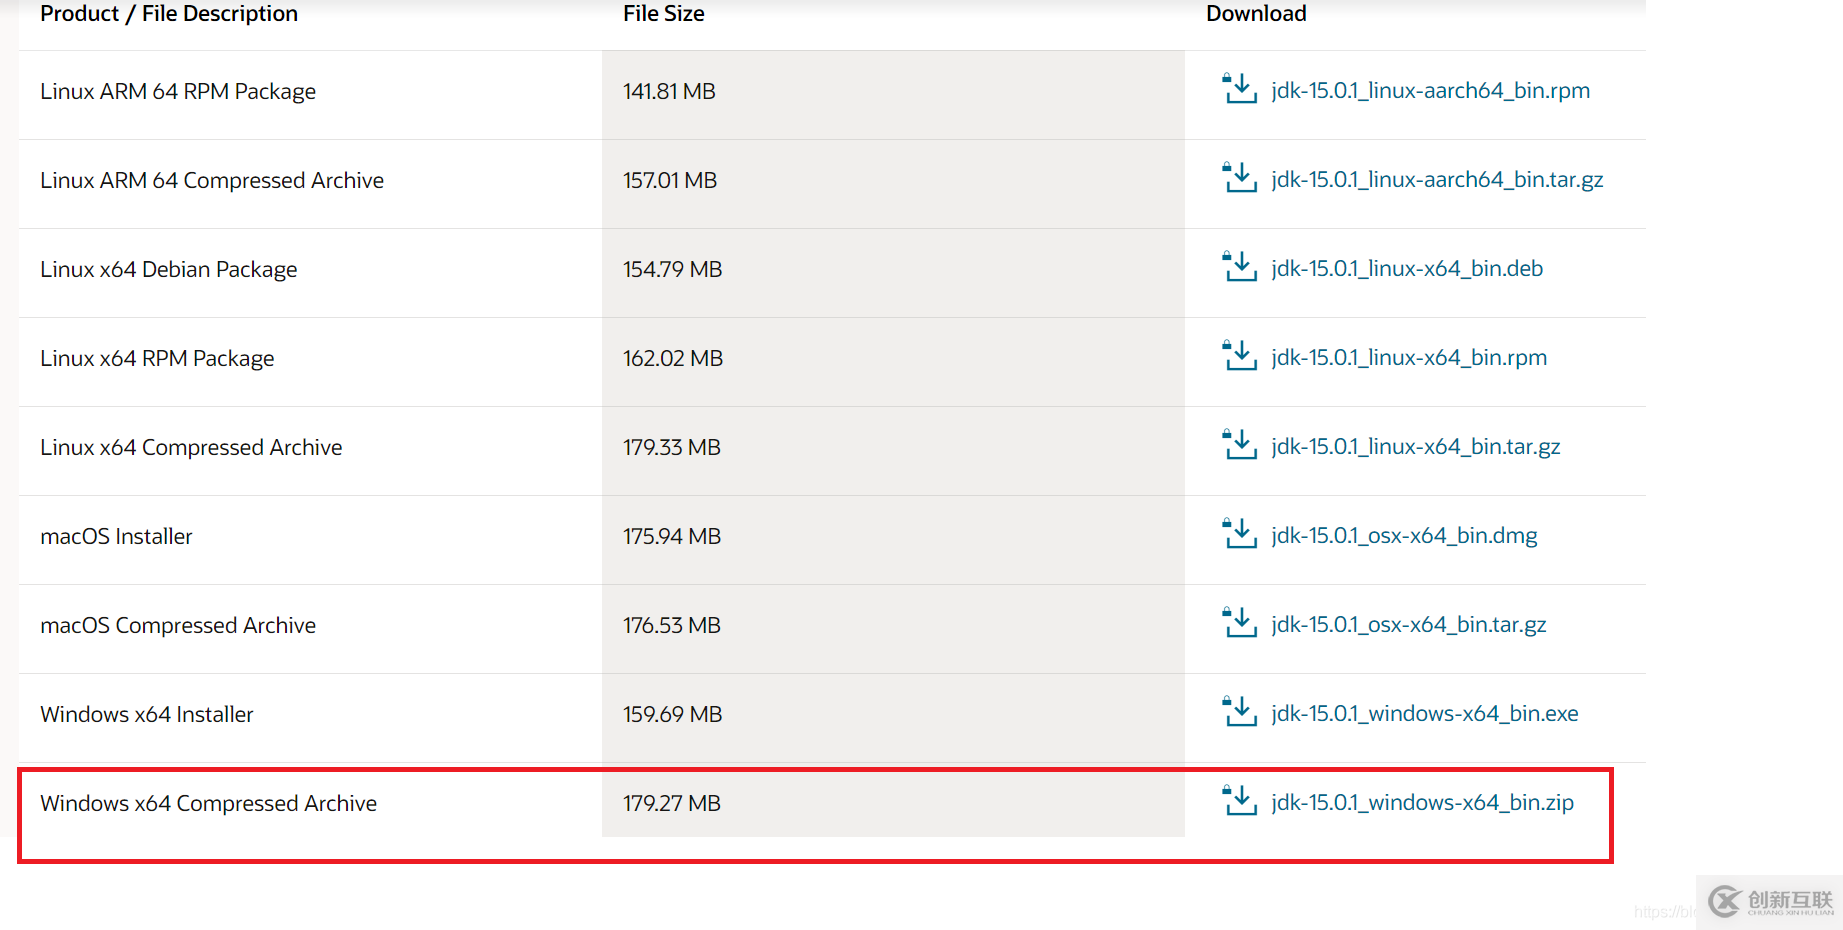Click download icon for linux-x64_bin.tar.gz
This screenshot has width=1843, height=930.
tap(1239, 444)
